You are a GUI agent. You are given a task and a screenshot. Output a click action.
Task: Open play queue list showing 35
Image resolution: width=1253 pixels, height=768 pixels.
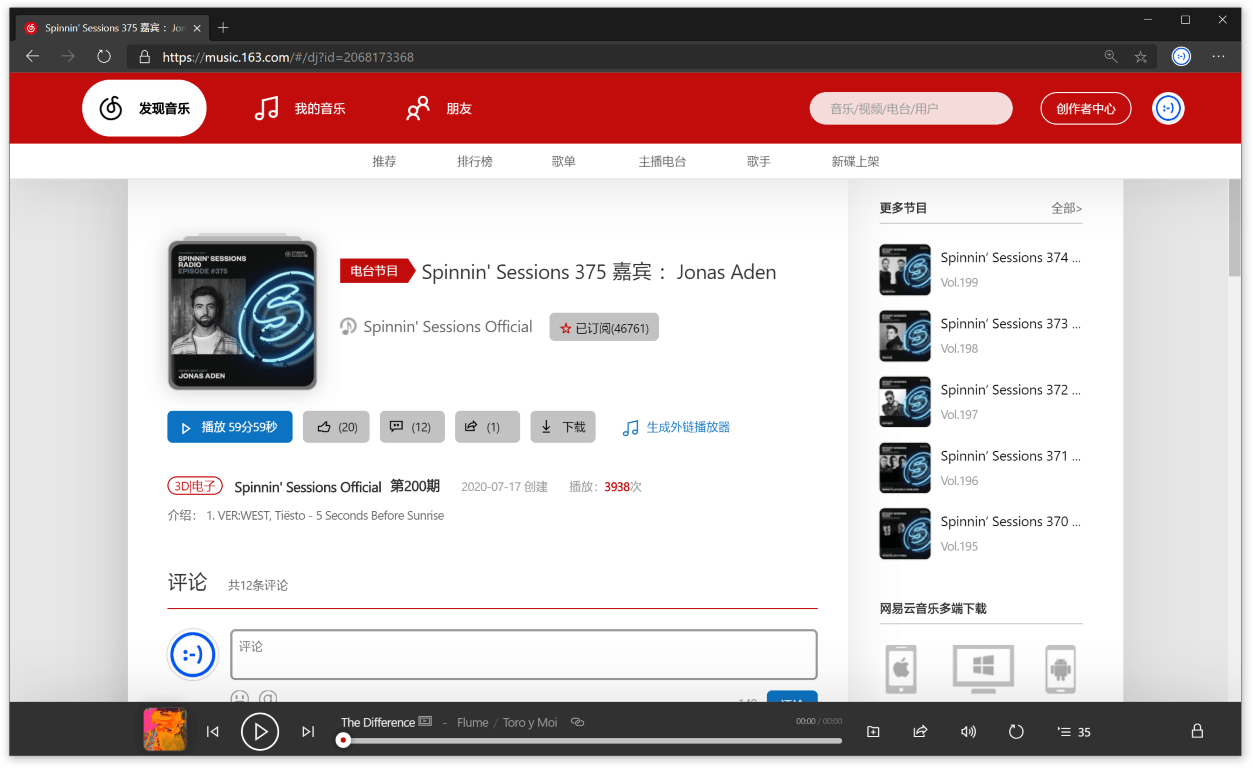tap(1074, 732)
